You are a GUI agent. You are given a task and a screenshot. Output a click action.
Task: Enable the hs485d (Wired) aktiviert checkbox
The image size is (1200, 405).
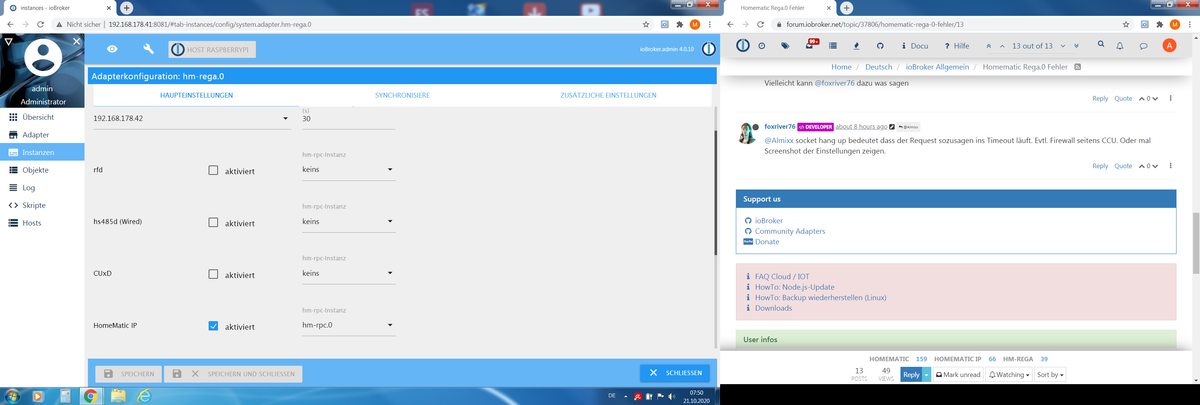[x=213, y=222]
